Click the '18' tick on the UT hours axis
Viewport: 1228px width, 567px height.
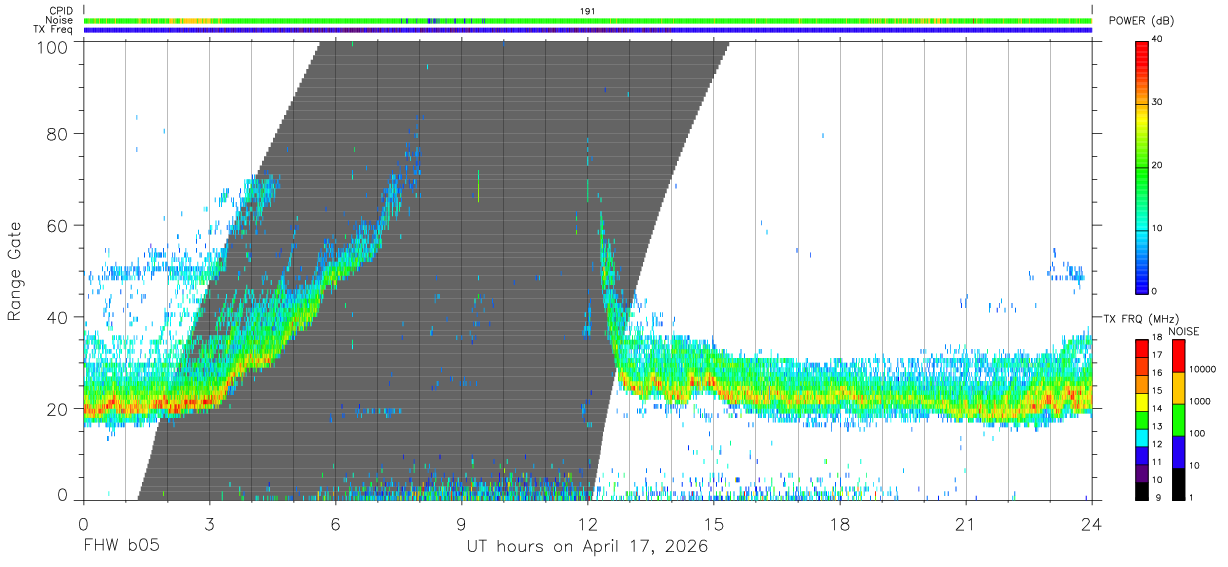(x=840, y=523)
